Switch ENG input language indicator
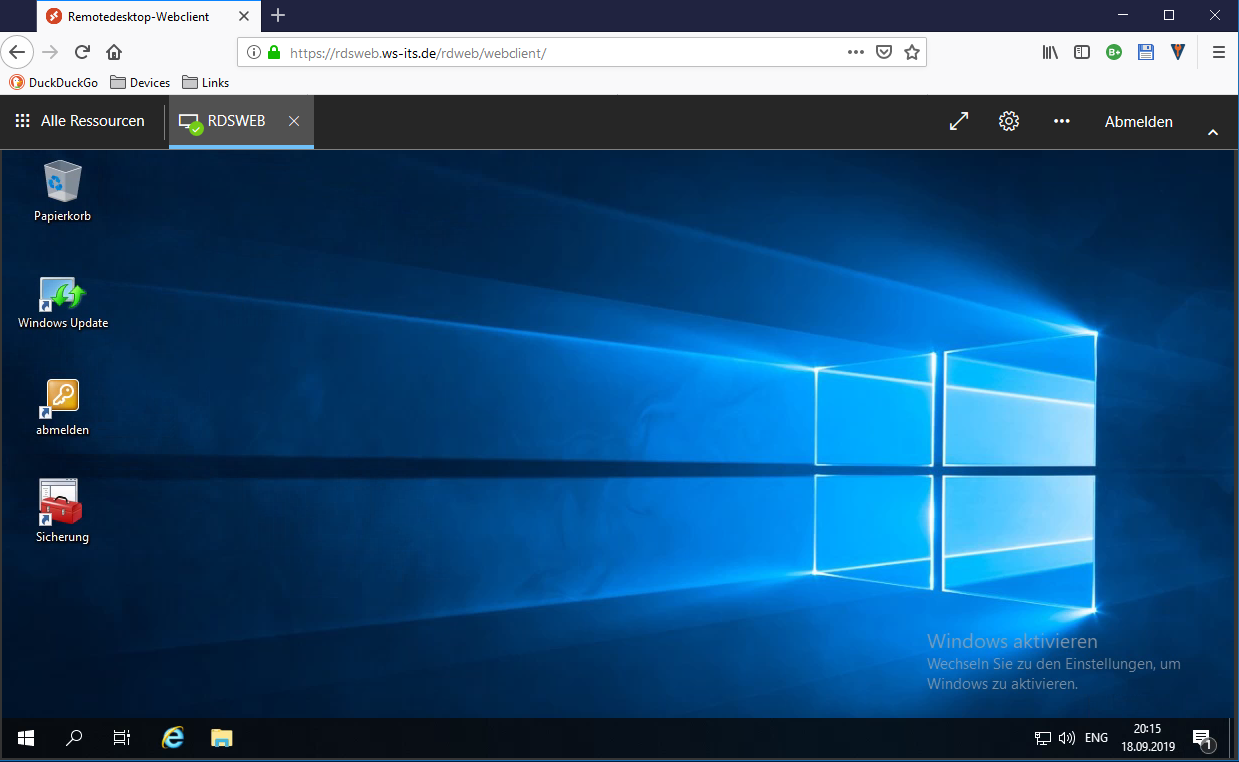The image size is (1239, 762). pyautogui.click(x=1096, y=738)
